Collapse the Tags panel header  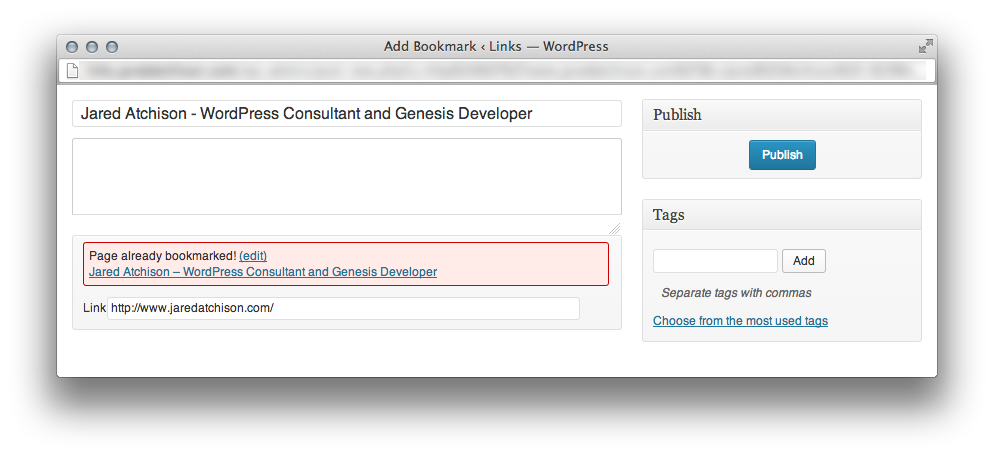(x=781, y=215)
